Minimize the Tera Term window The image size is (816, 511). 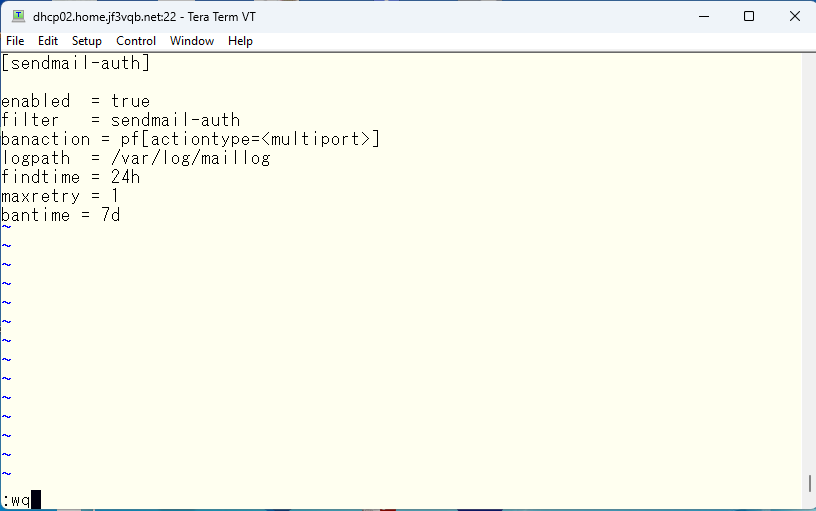pyautogui.click(x=704, y=17)
